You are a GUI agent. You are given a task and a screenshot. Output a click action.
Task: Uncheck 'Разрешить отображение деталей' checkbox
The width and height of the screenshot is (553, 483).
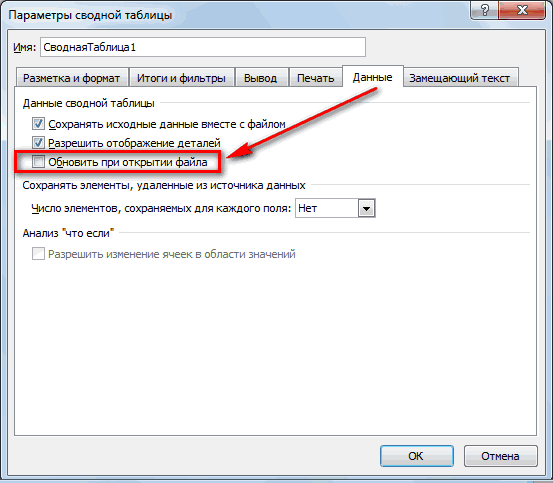38,143
